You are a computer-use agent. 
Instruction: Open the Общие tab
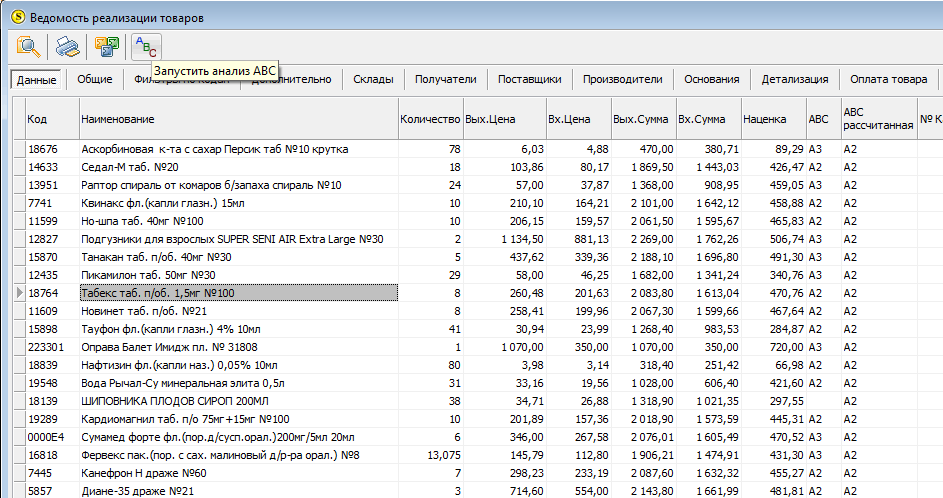pos(94,79)
